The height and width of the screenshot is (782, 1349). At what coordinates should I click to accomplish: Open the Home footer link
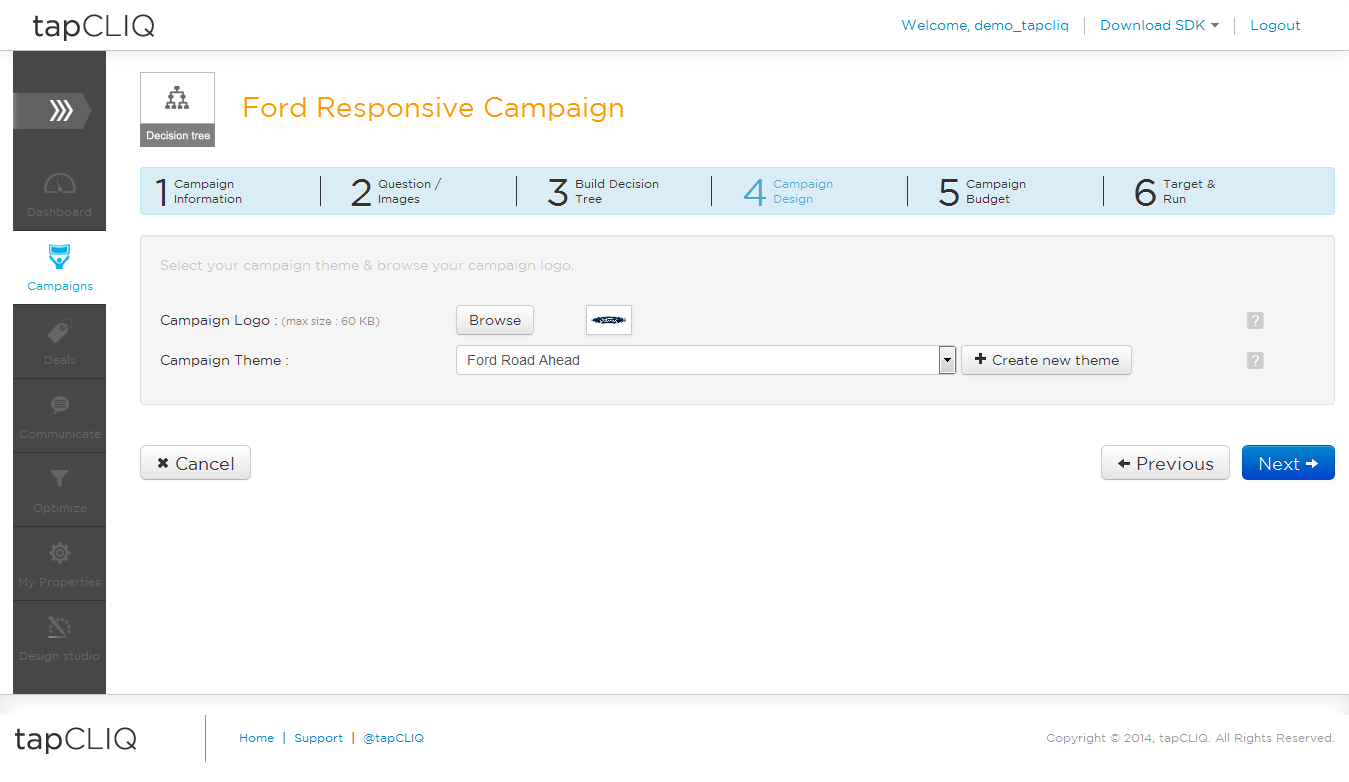pos(256,738)
